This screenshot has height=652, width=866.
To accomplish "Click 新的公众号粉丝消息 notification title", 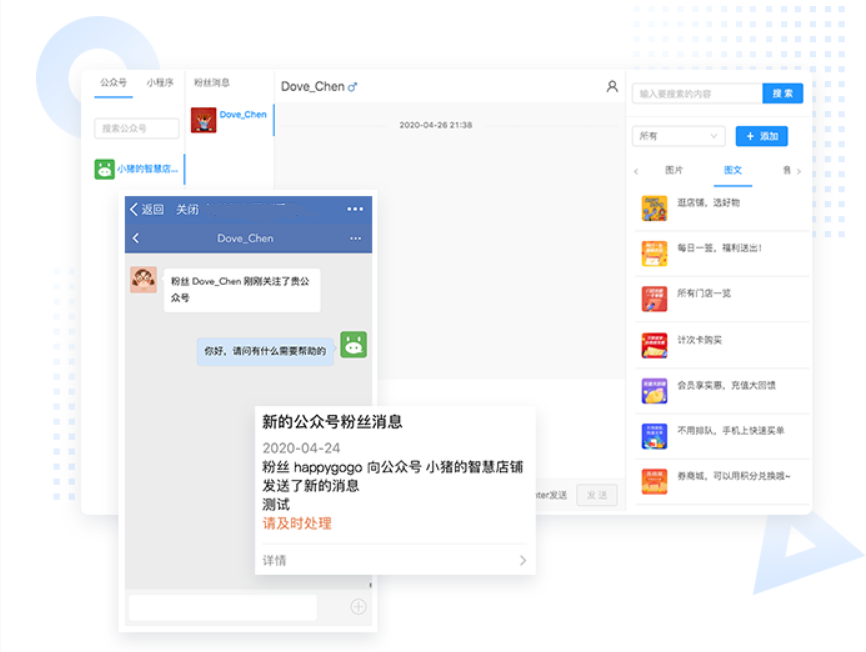I will (332, 422).
